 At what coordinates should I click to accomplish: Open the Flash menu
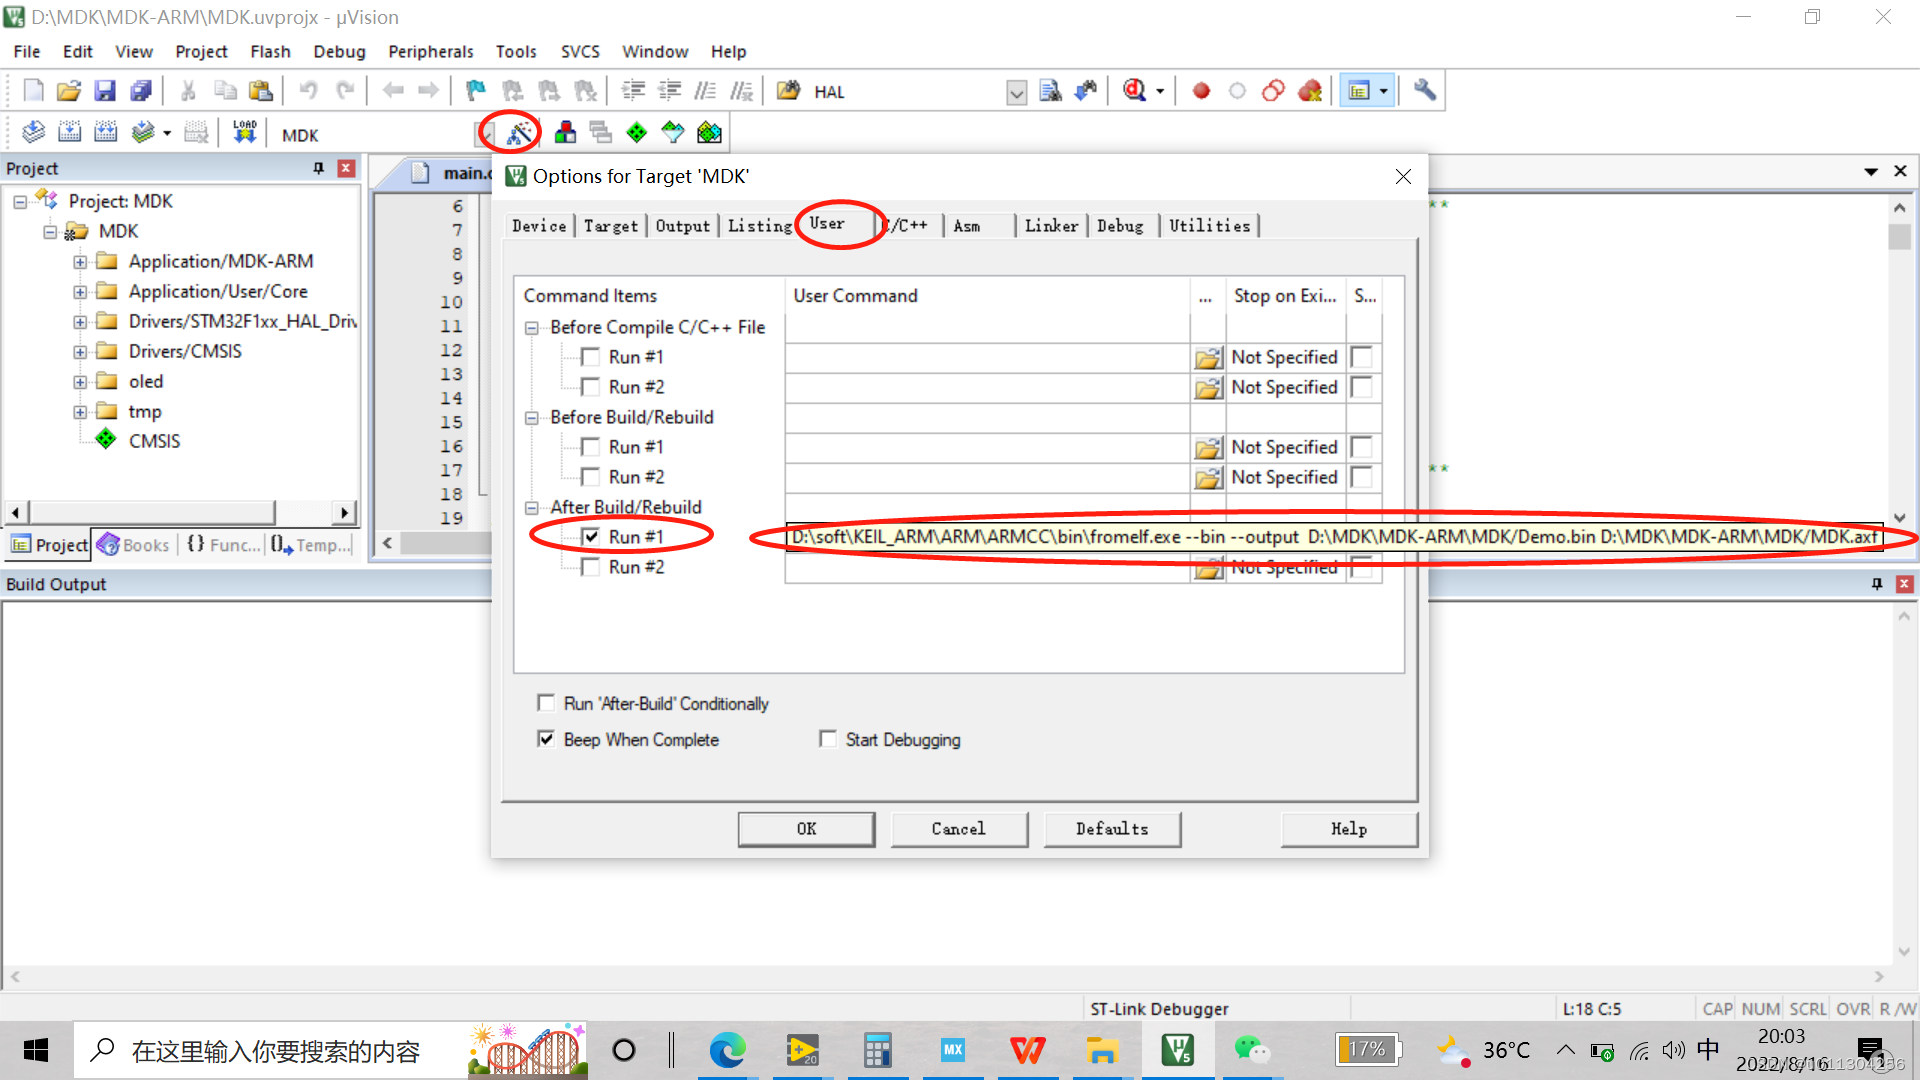[x=270, y=51]
